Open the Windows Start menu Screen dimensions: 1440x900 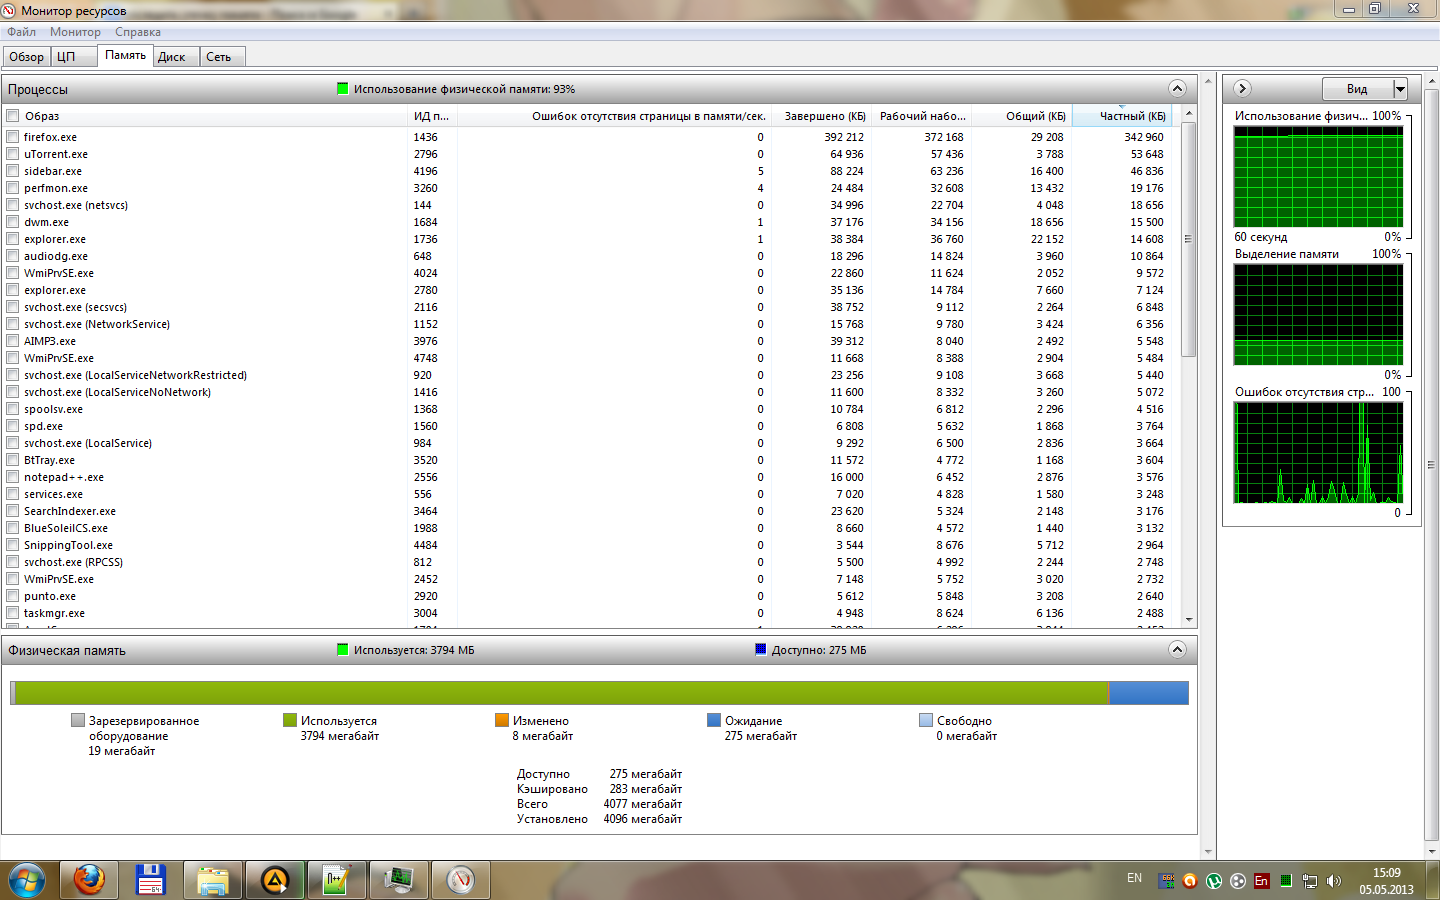[27, 880]
